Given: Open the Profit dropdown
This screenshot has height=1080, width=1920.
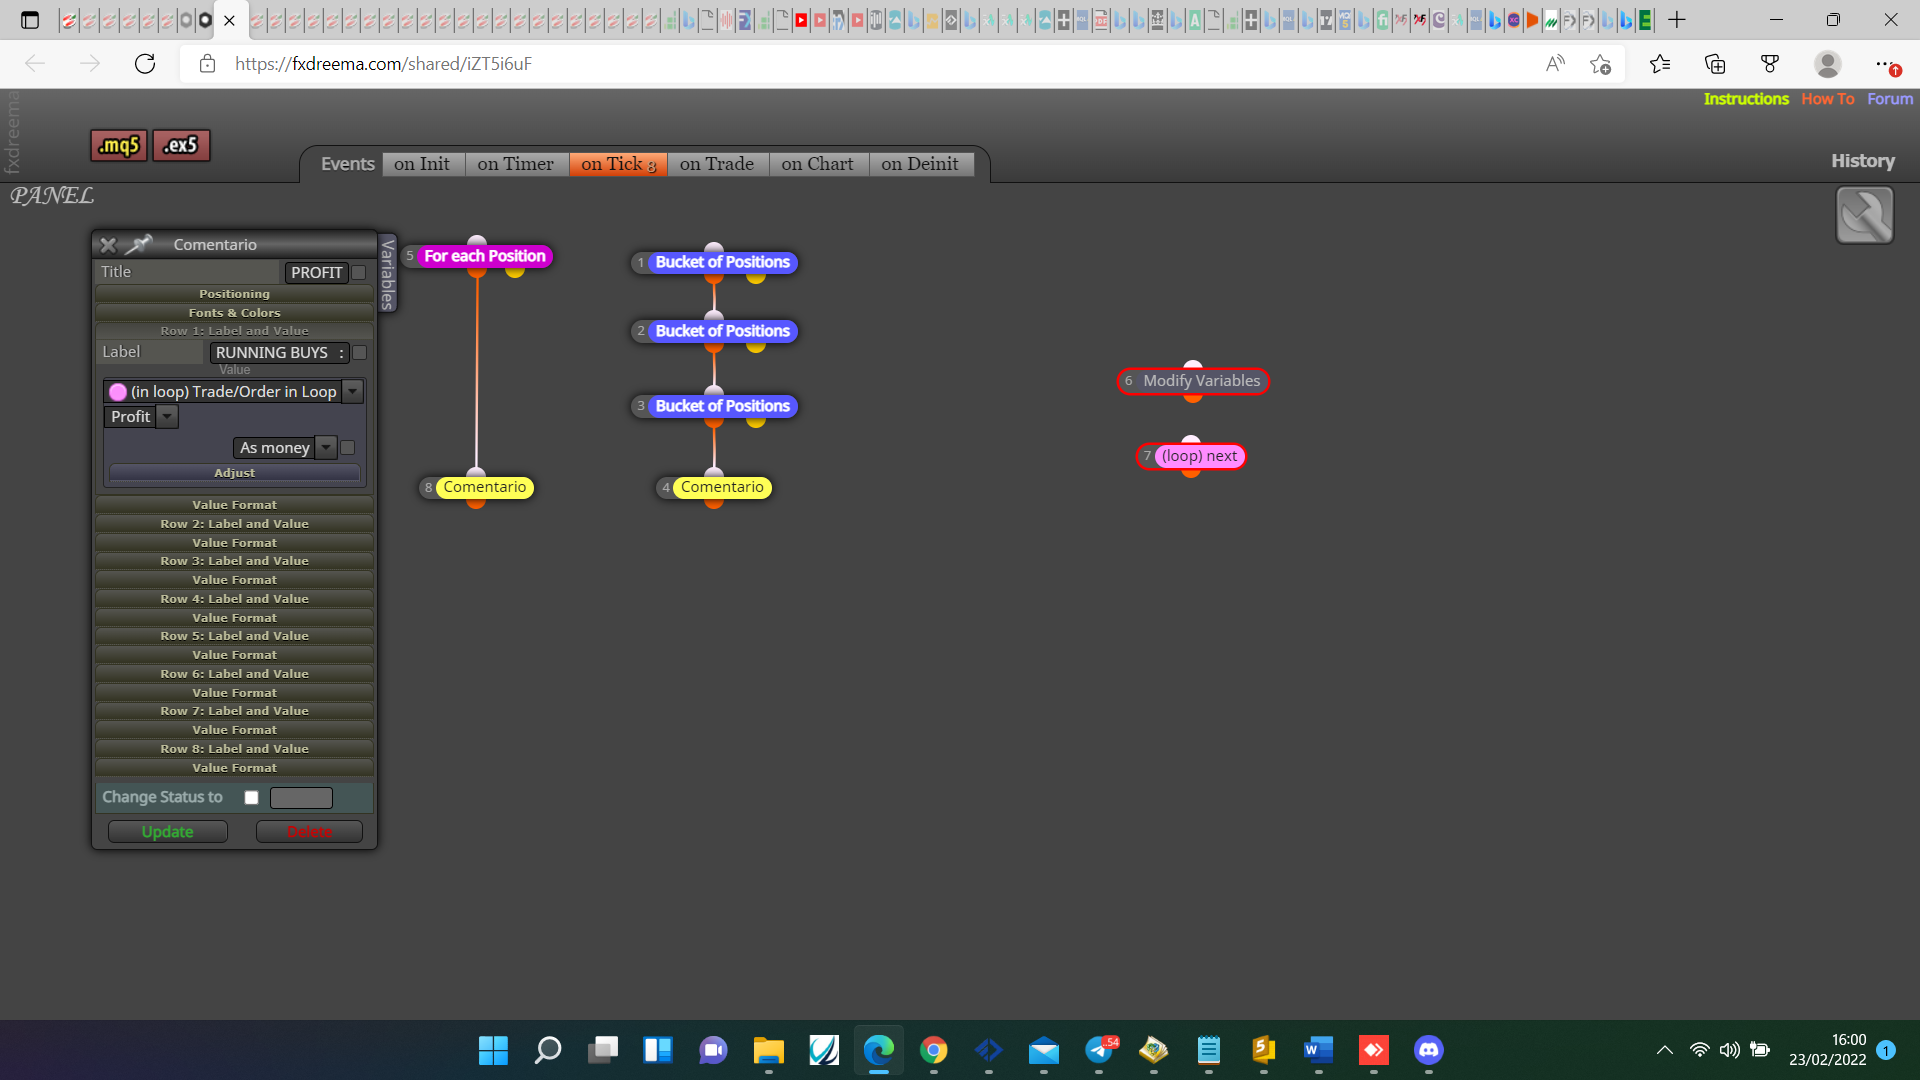Looking at the screenshot, I should (x=168, y=416).
